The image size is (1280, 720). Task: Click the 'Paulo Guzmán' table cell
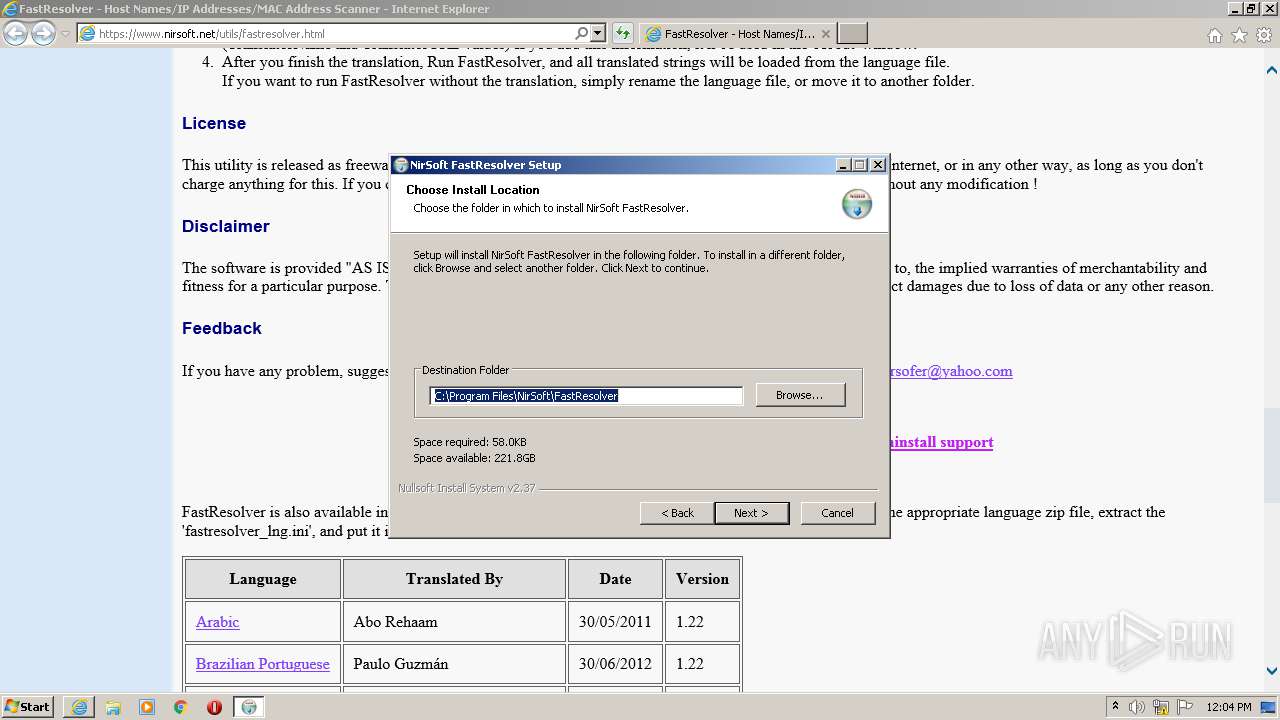tap(454, 663)
